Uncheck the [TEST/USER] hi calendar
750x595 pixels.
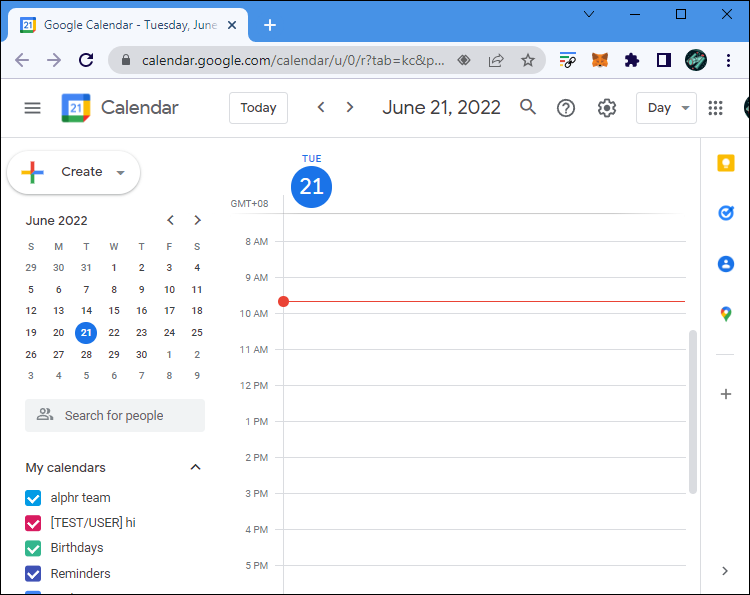33,523
